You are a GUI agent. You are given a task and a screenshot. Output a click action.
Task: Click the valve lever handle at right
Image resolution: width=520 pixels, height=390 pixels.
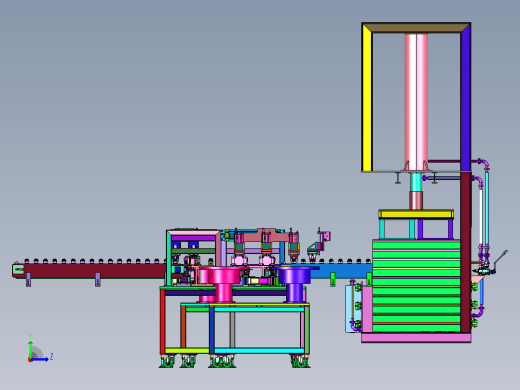coord(500,258)
